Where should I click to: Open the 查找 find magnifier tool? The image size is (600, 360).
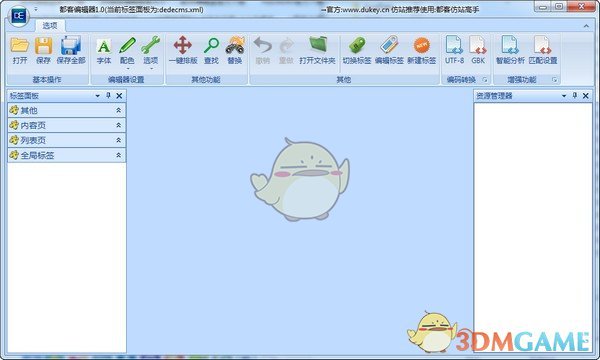point(211,50)
